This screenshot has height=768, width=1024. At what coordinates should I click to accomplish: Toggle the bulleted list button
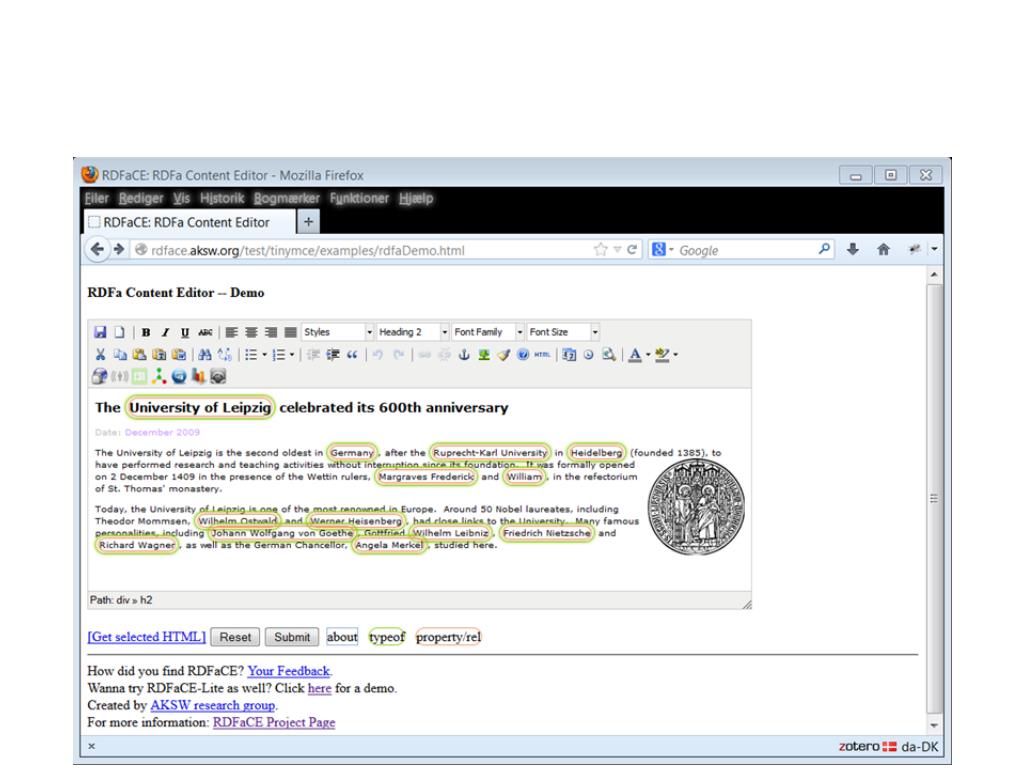coord(251,355)
